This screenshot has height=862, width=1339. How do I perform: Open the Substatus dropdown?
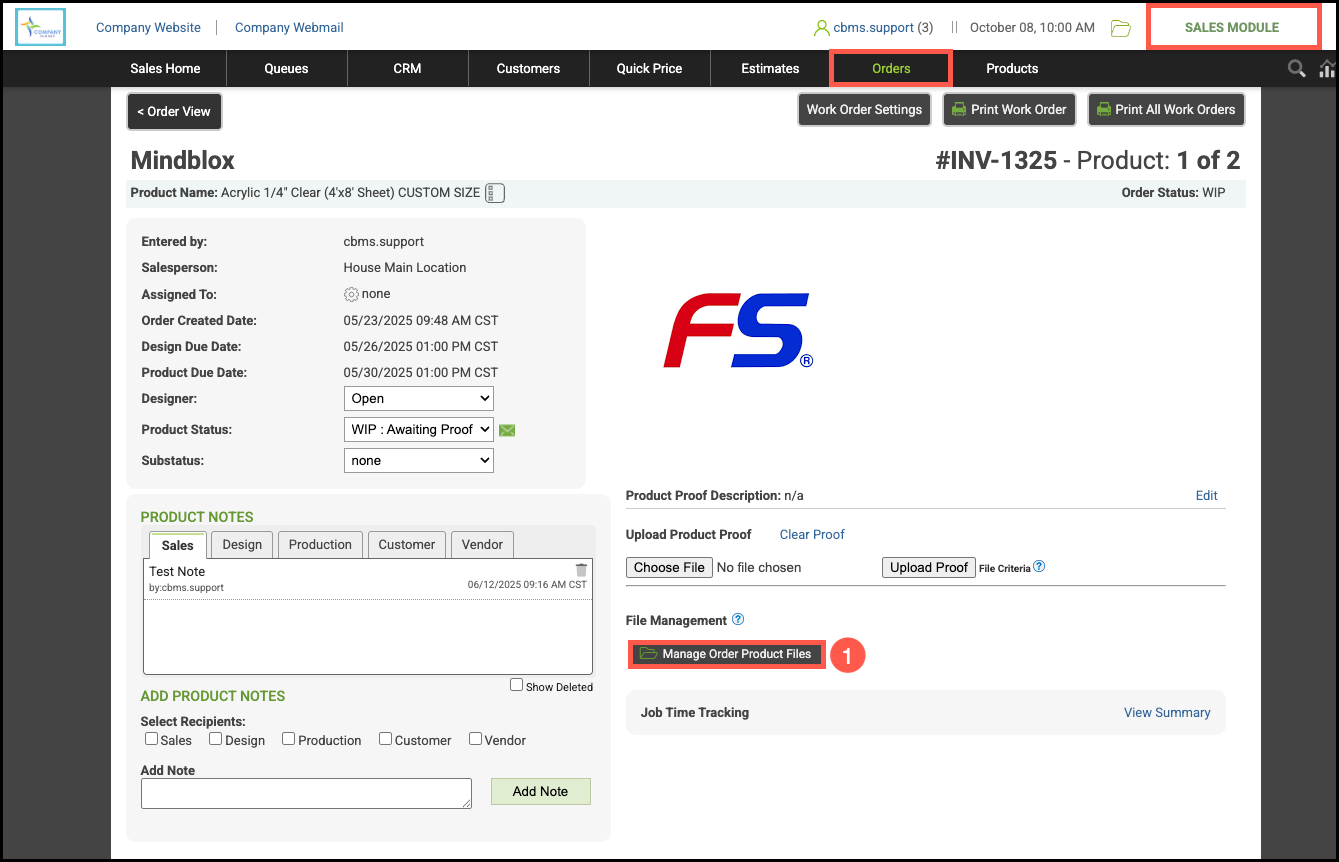pyautogui.click(x=418, y=460)
